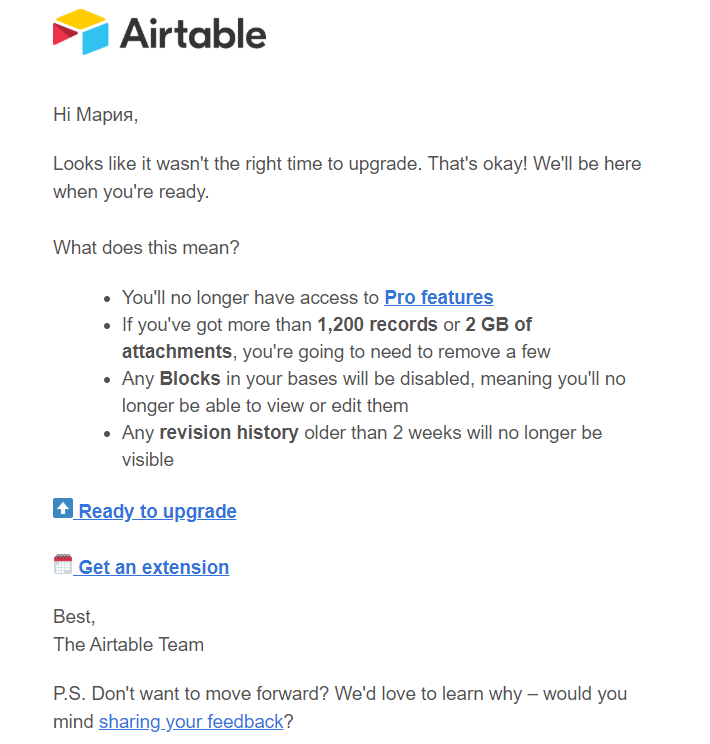Click 'The Airtable Team' signature
710x744 pixels.
tap(129, 644)
